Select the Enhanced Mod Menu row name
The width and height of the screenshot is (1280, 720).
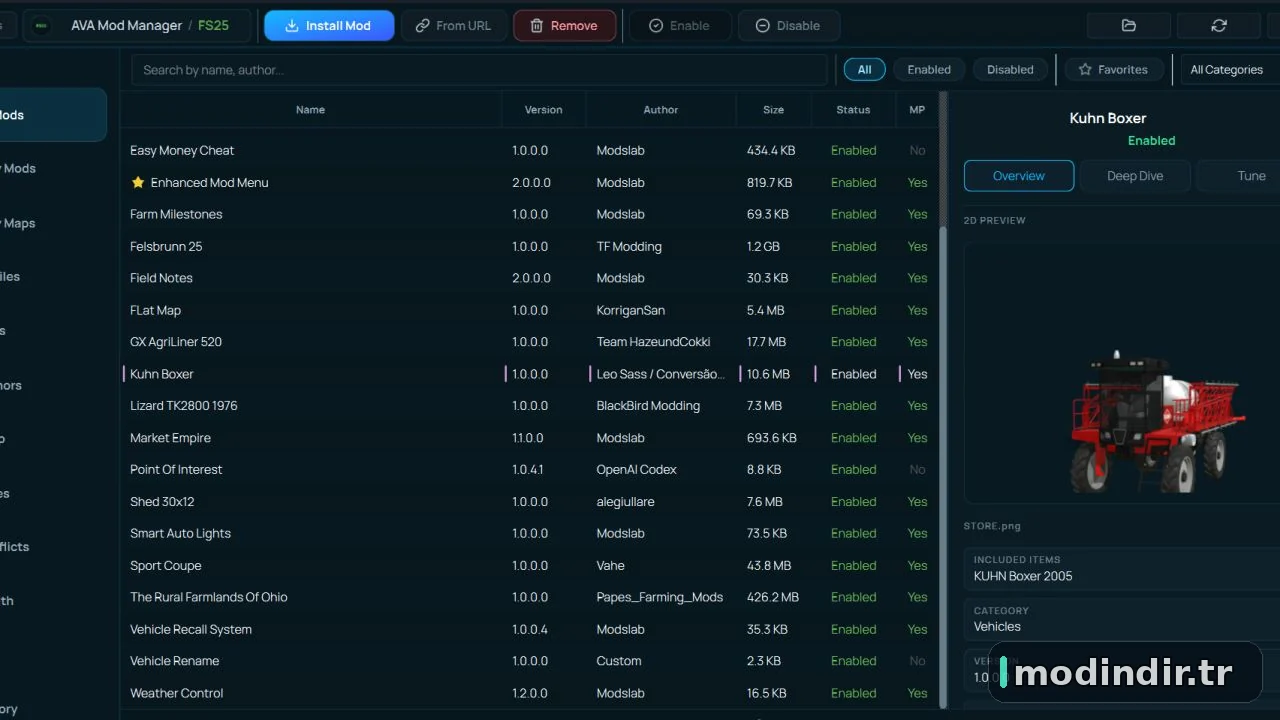tap(209, 183)
